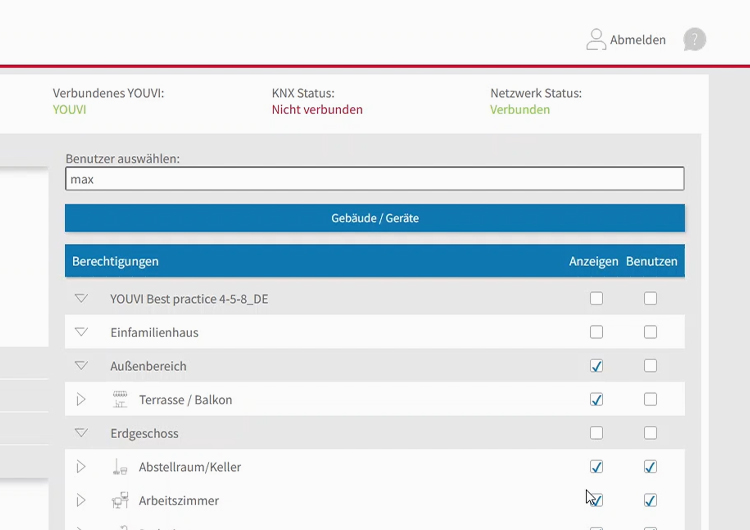Check Anzeigen for Einfamilienhaus

click(x=596, y=332)
